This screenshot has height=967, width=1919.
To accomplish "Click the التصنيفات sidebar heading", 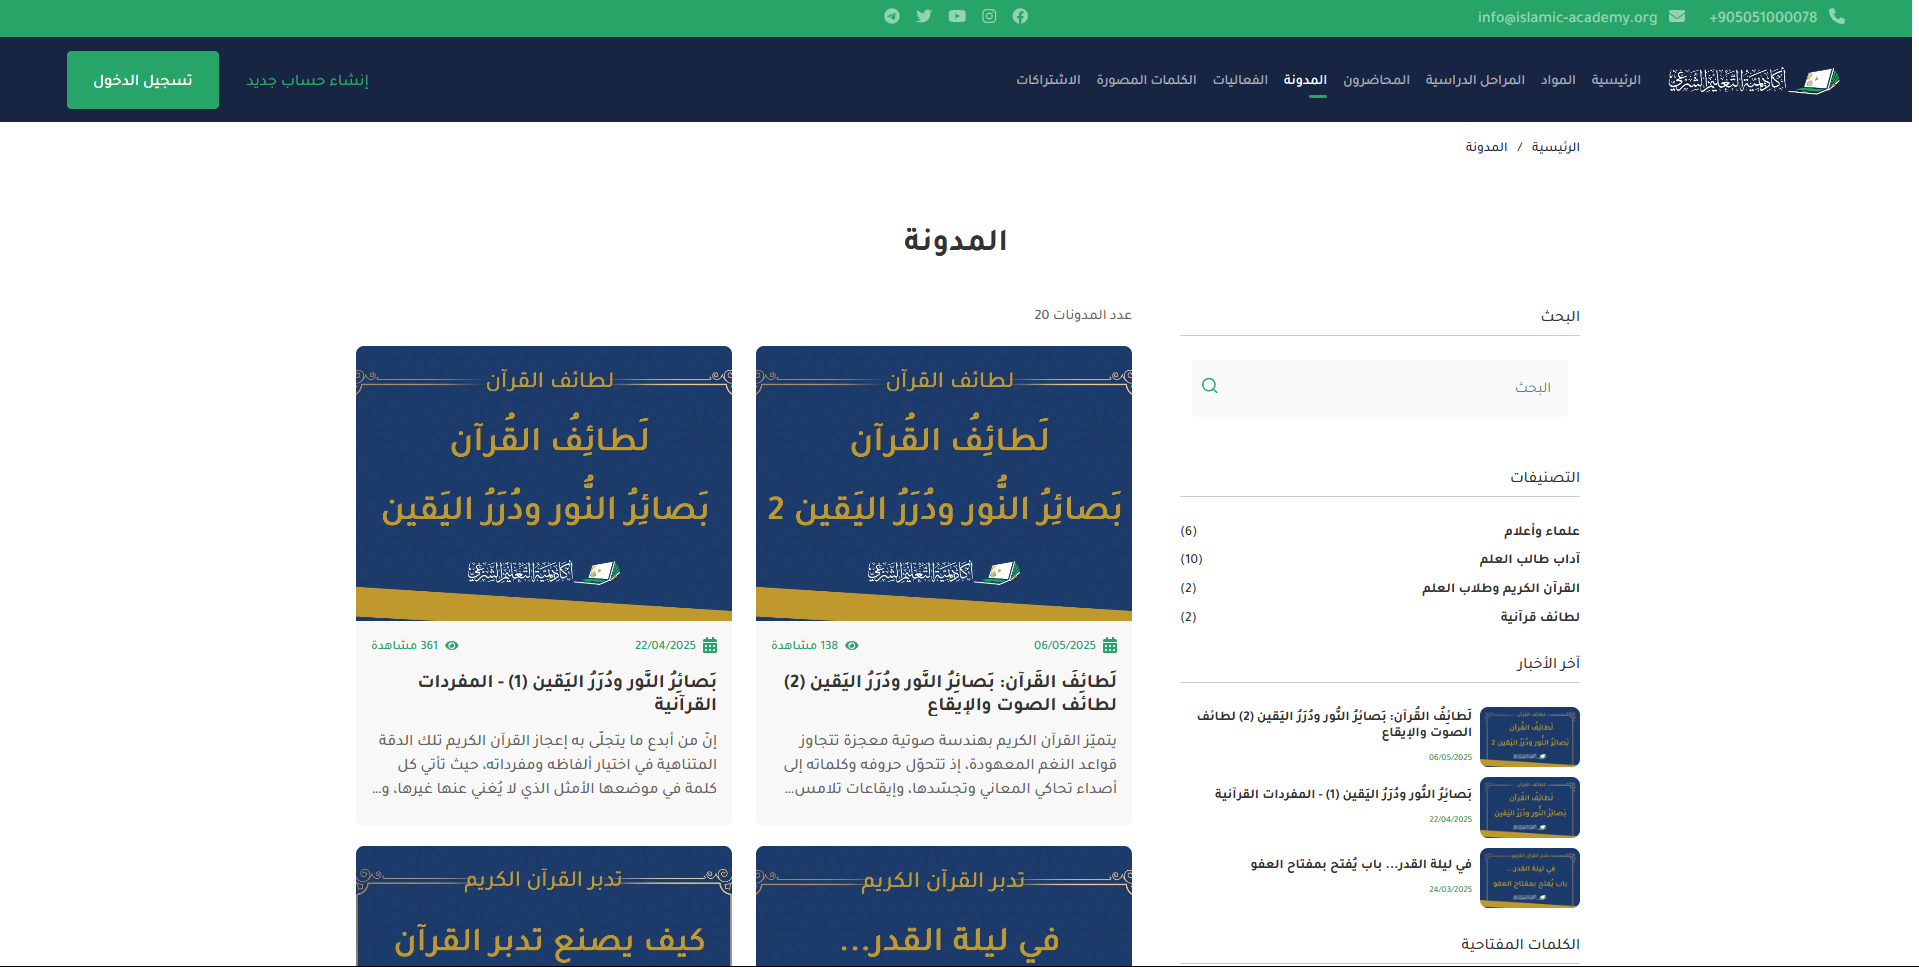I will click(x=1545, y=477).
